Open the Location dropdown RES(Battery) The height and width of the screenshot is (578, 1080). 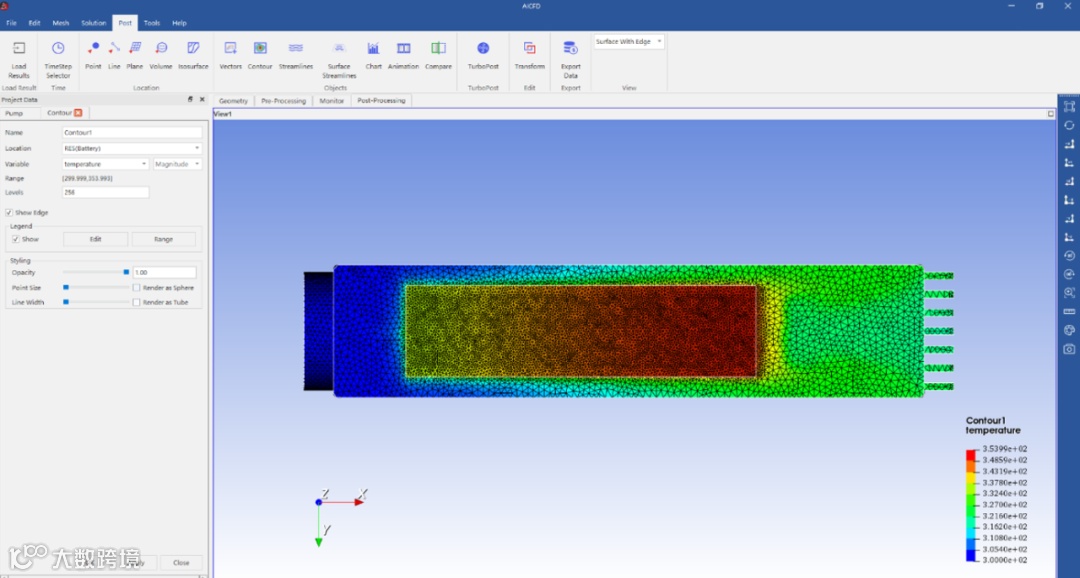(132, 148)
